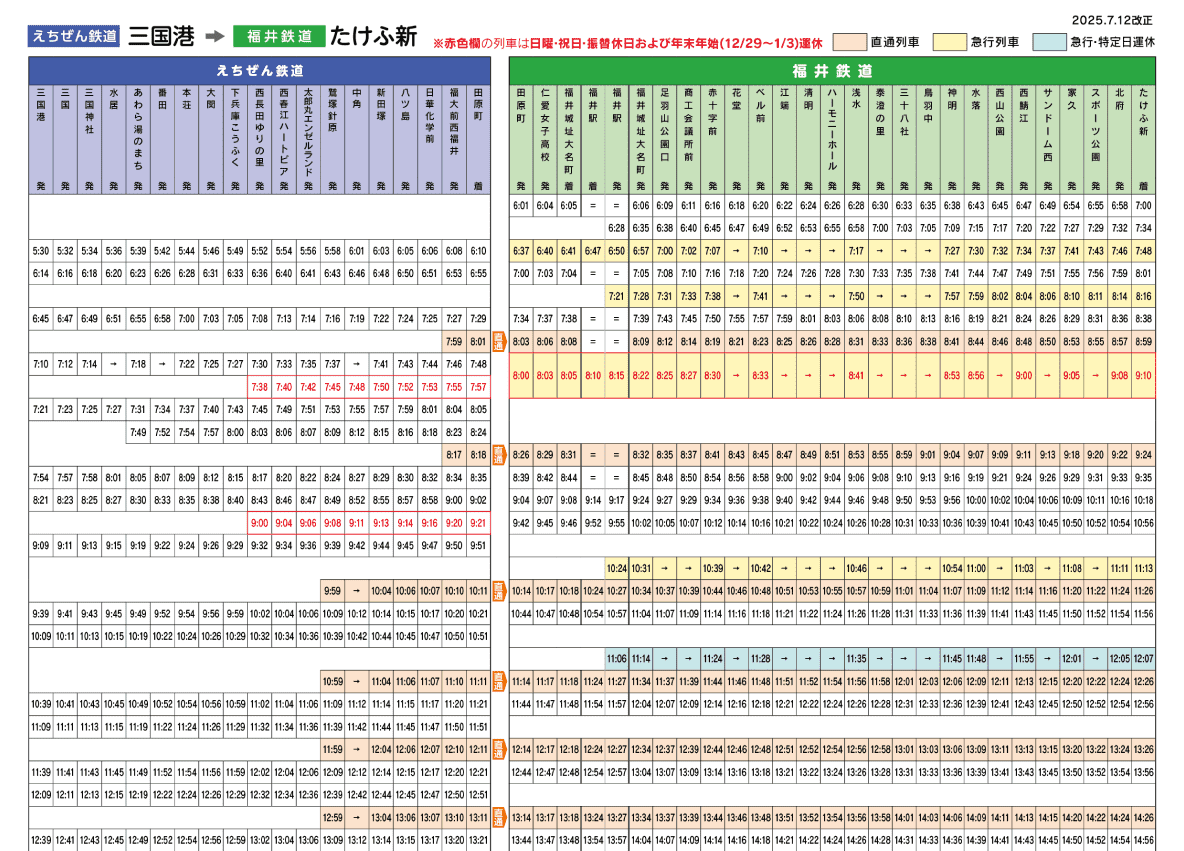This screenshot has width=1184, height=851.
Task: Select the blue えちぜん鉄道 section header bar
Action: tap(260, 71)
